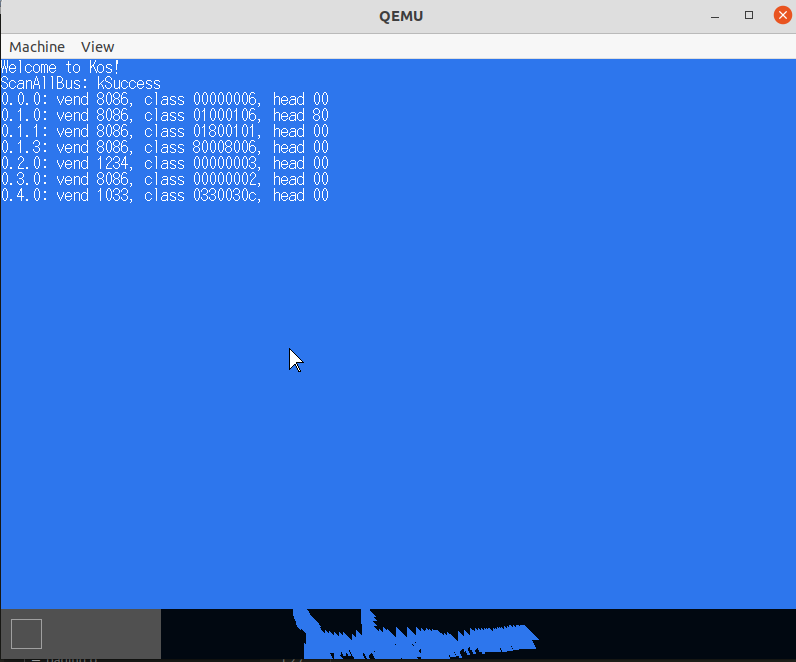Minimize the QEMU window
This screenshot has width=796, height=662.
point(715,16)
